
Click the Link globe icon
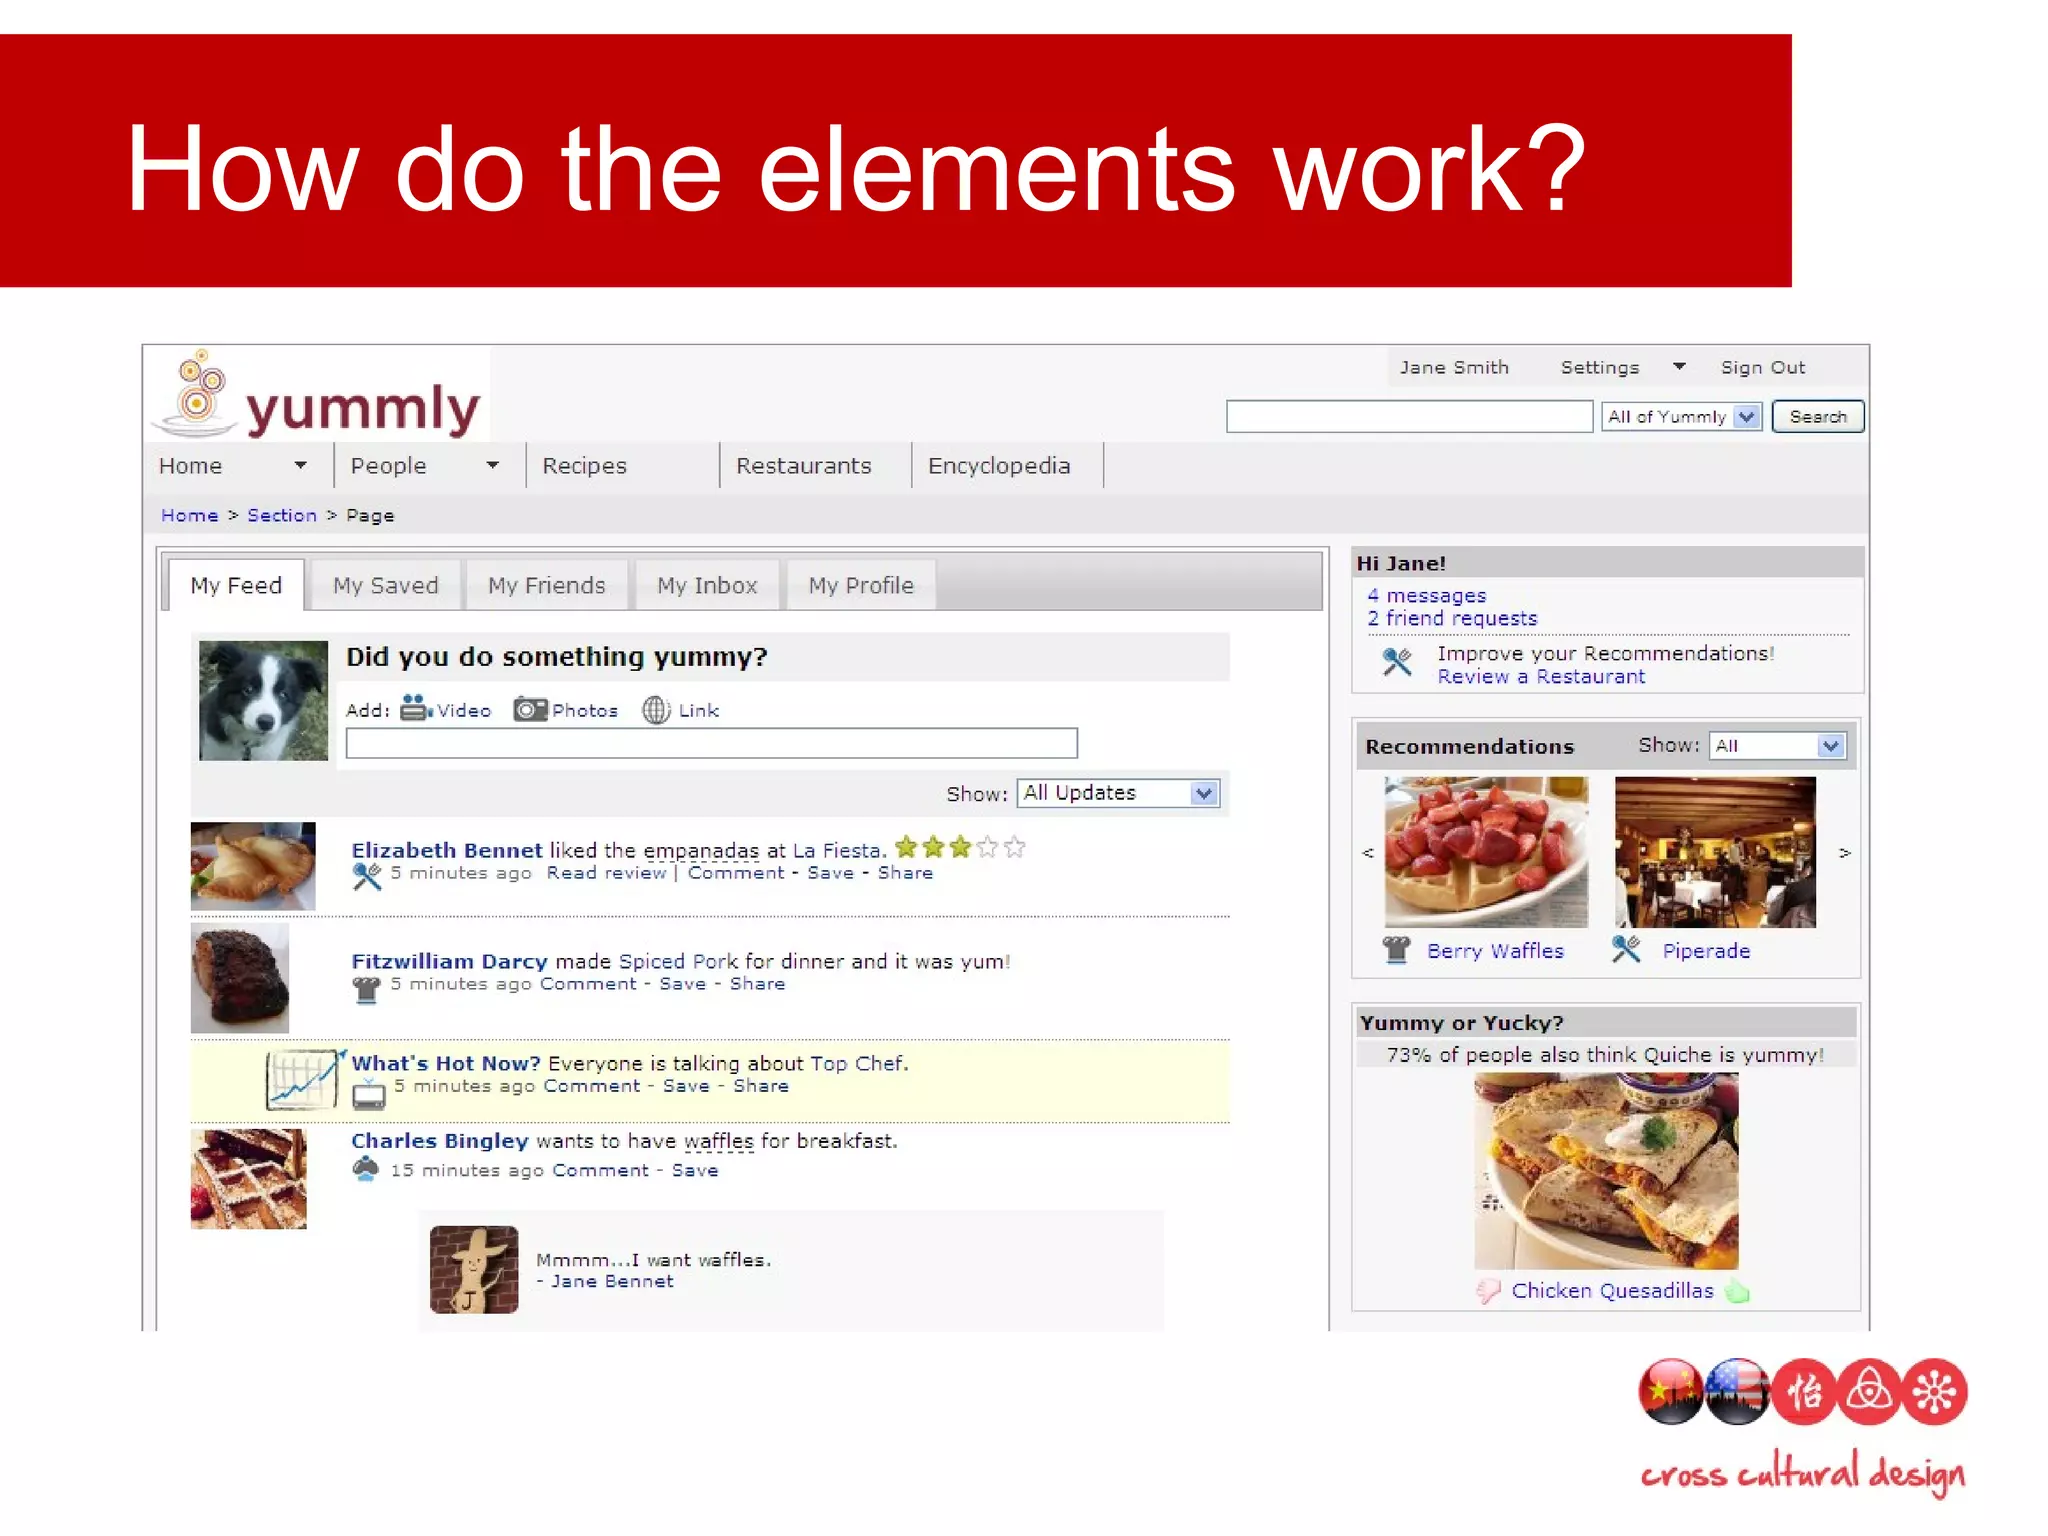[x=656, y=710]
